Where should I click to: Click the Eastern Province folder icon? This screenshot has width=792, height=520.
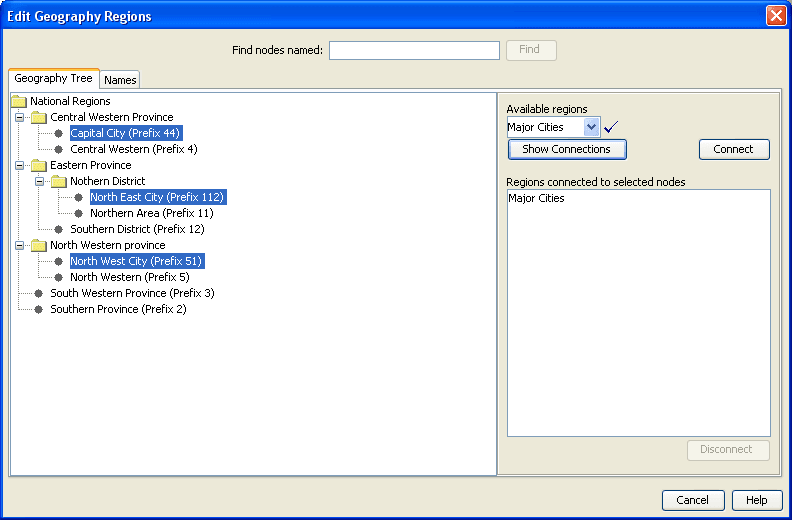pos(39,165)
